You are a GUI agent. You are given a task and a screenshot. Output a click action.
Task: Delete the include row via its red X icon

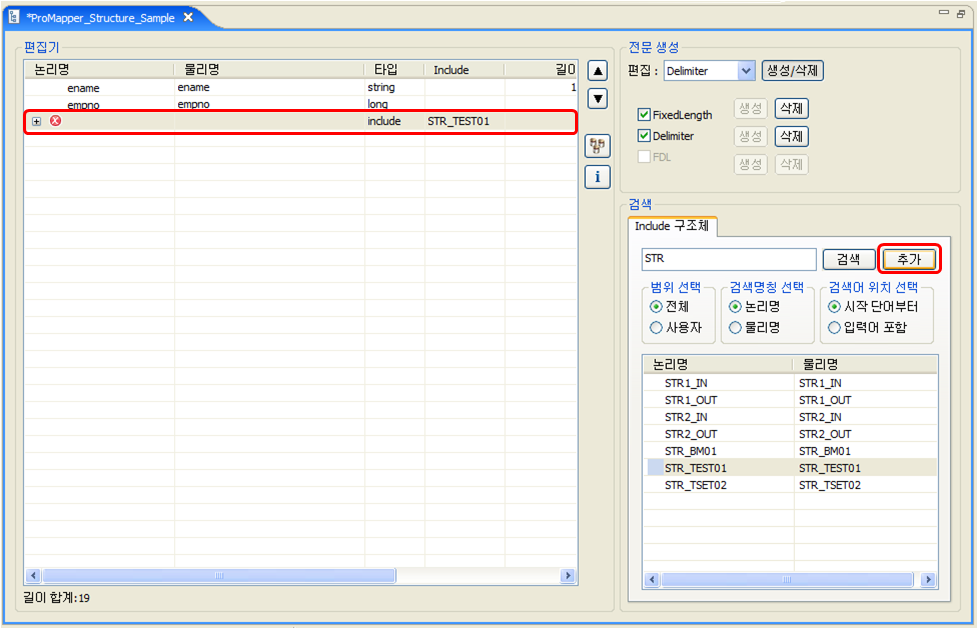[57, 120]
